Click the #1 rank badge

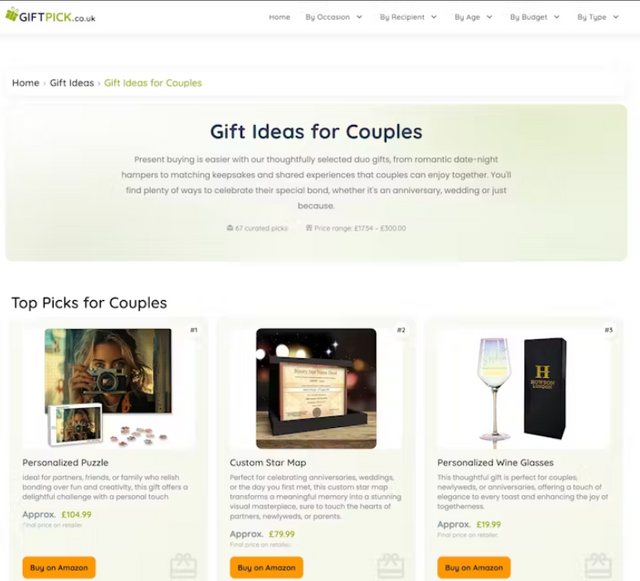[x=194, y=330]
